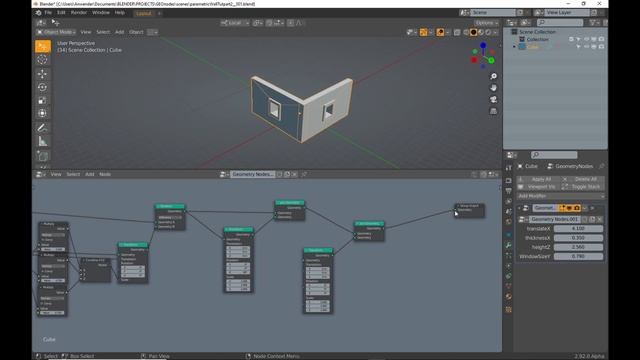Toggle wireframe viewport shading mode

[x=466, y=32]
